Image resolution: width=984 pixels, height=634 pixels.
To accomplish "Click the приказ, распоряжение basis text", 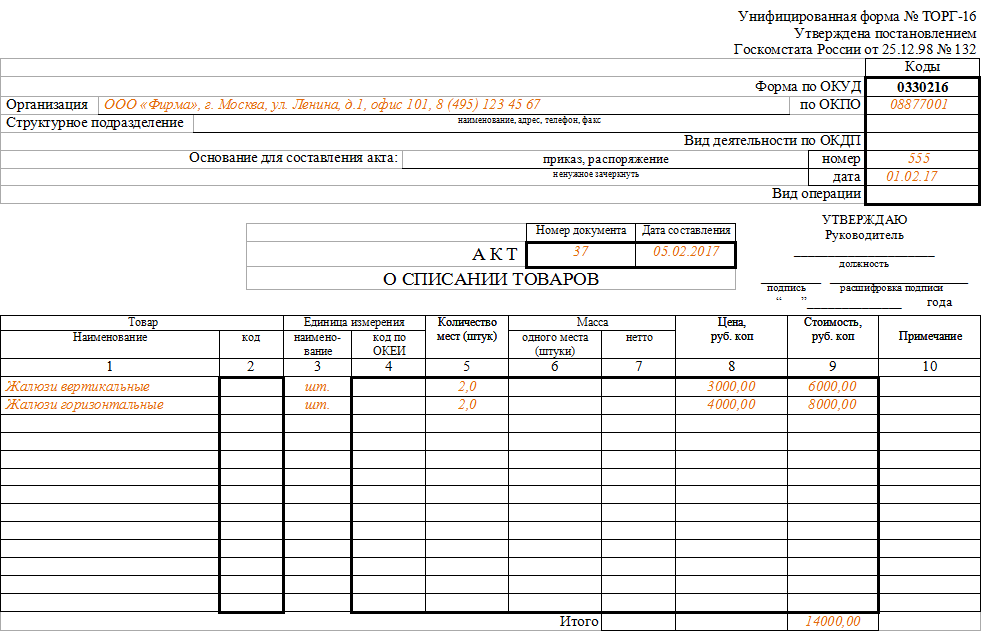I will pos(605,159).
